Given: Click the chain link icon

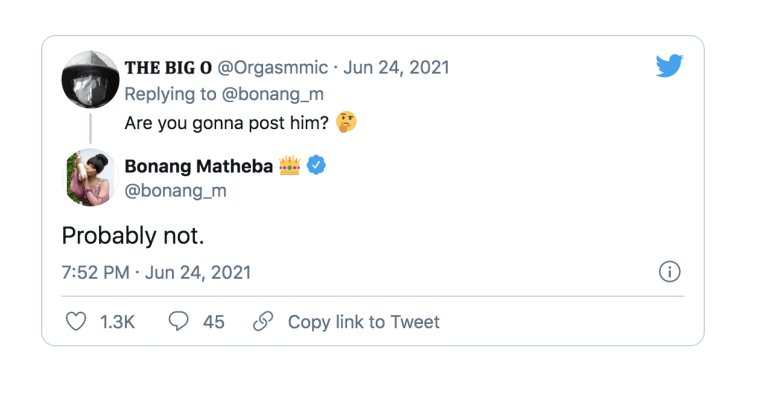Looking at the screenshot, I should 263,322.
